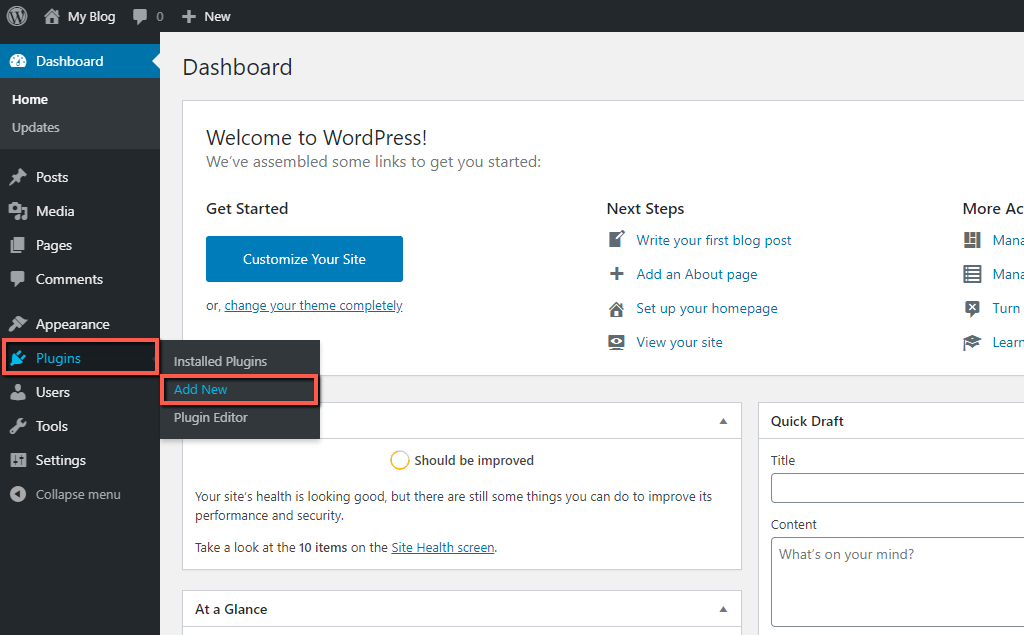Click the menus list icon in More Actions
Viewport: 1024px width, 635px height.
click(972, 274)
